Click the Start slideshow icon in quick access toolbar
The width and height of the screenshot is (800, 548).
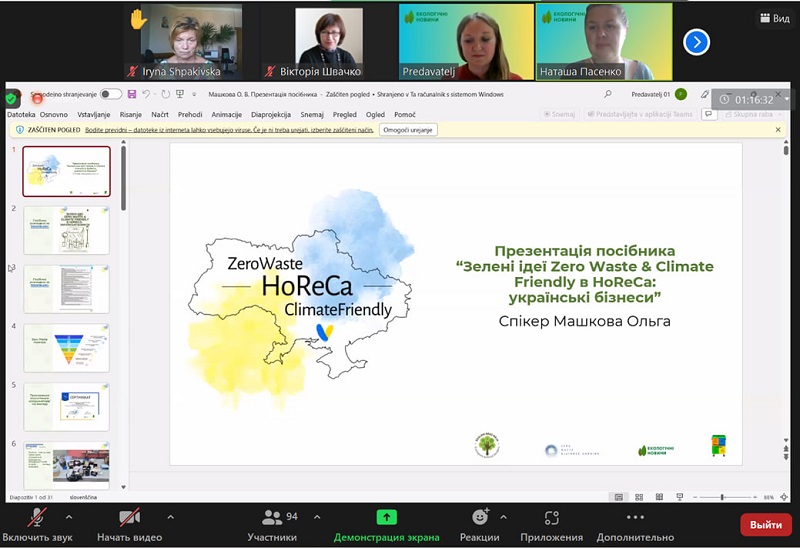point(180,94)
